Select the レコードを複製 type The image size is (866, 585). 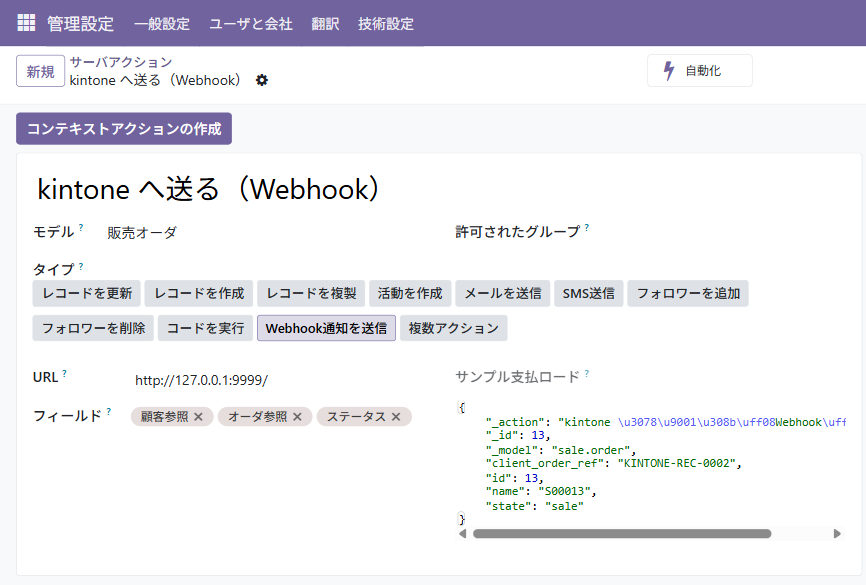pyautogui.click(x=311, y=293)
